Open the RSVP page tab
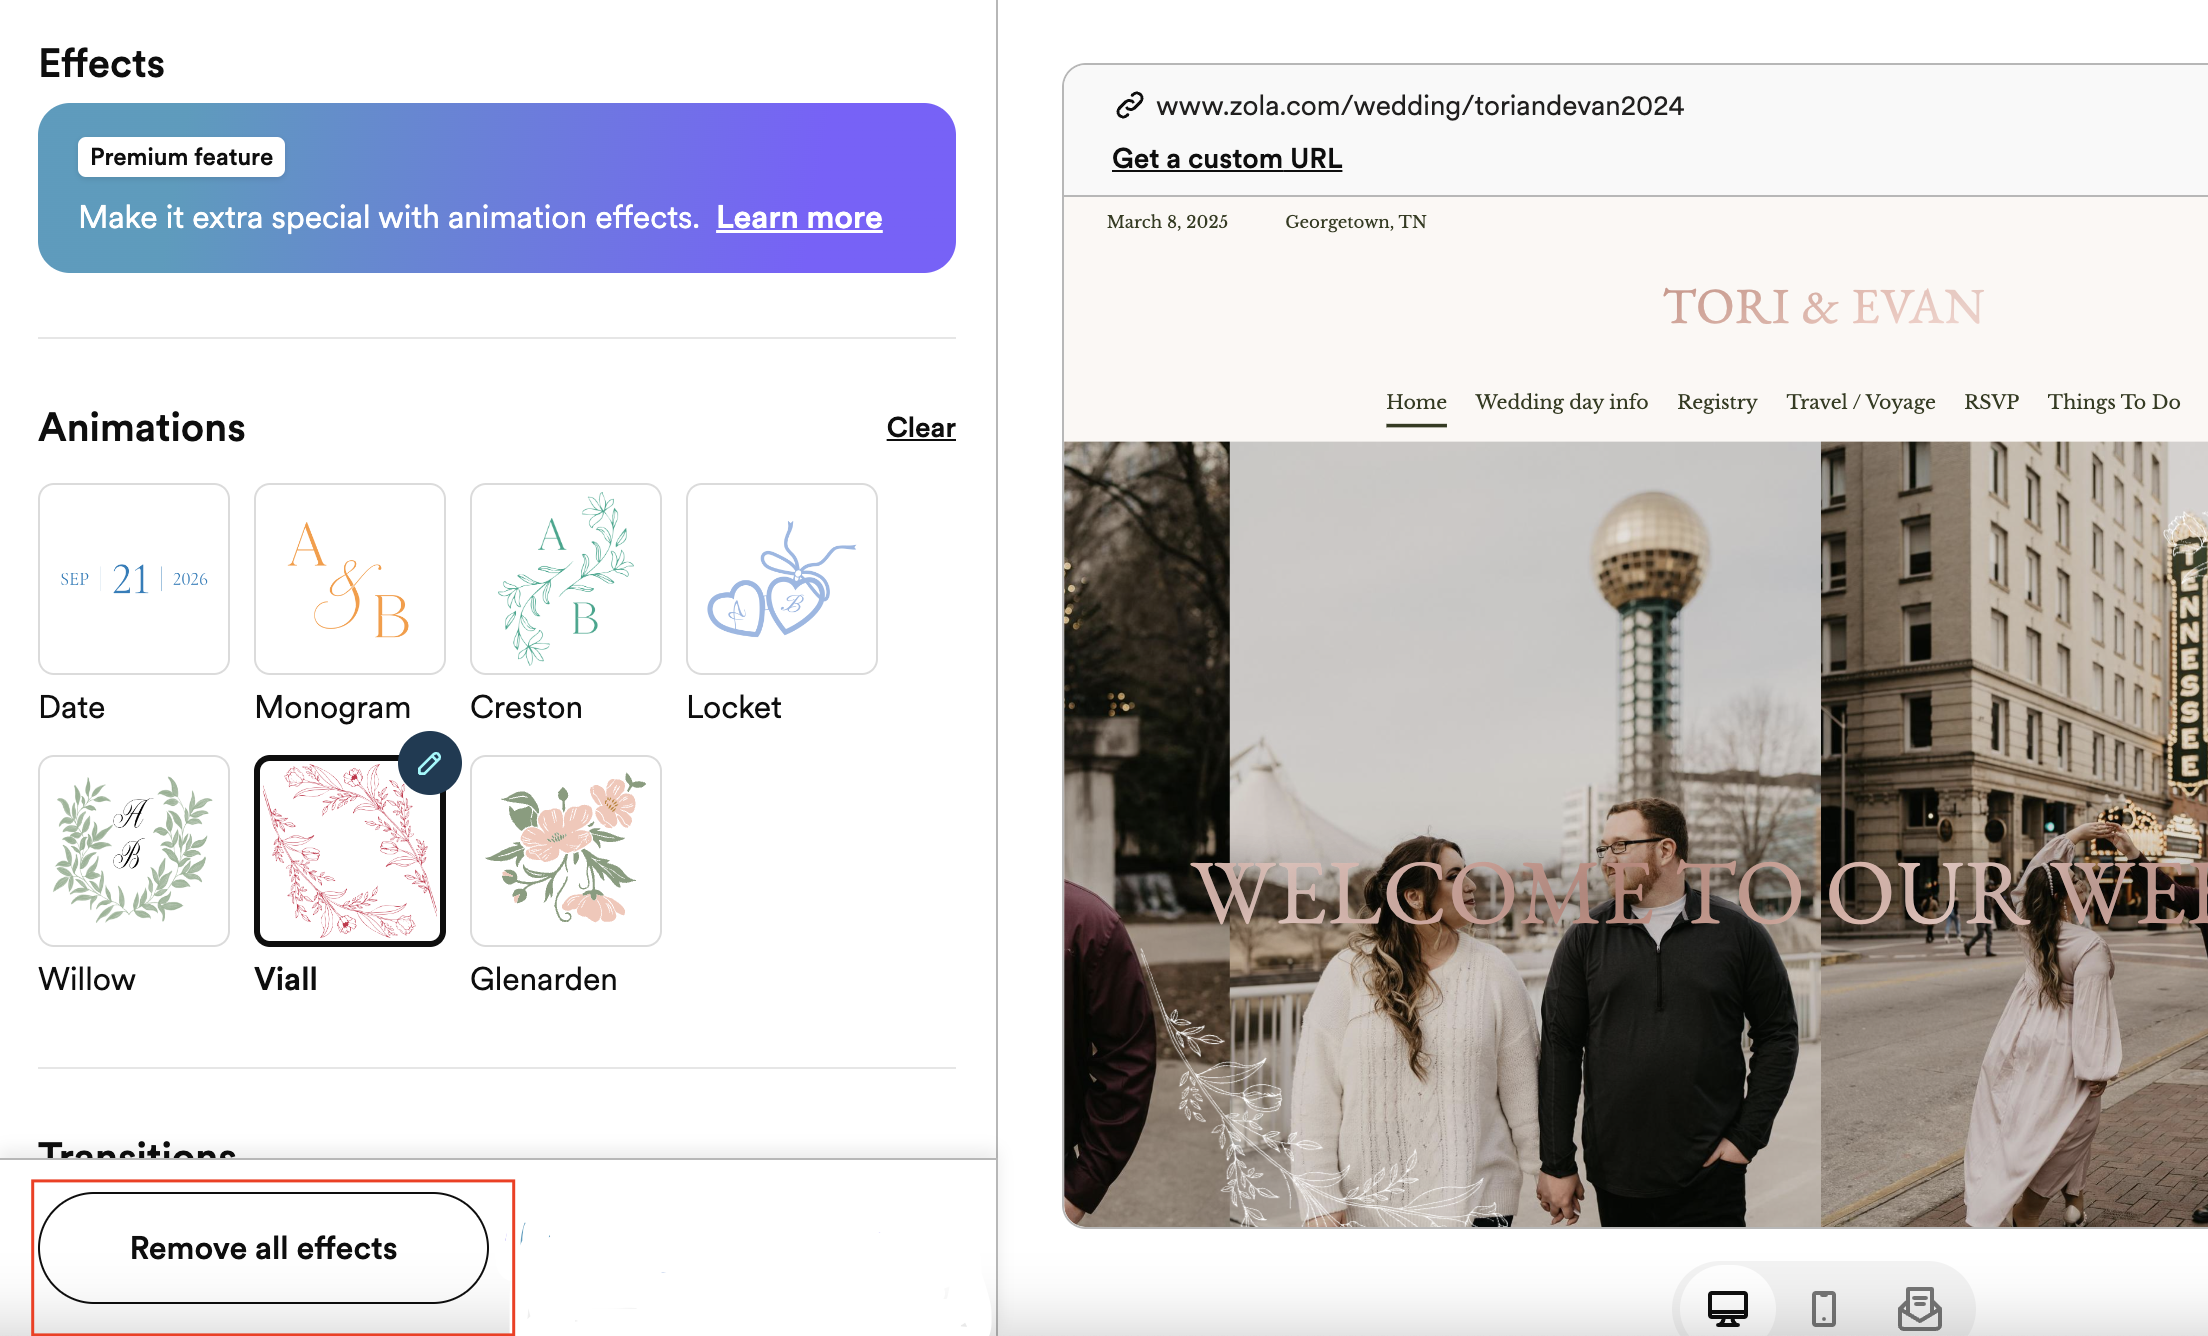The width and height of the screenshot is (2208, 1336). [x=1991, y=402]
